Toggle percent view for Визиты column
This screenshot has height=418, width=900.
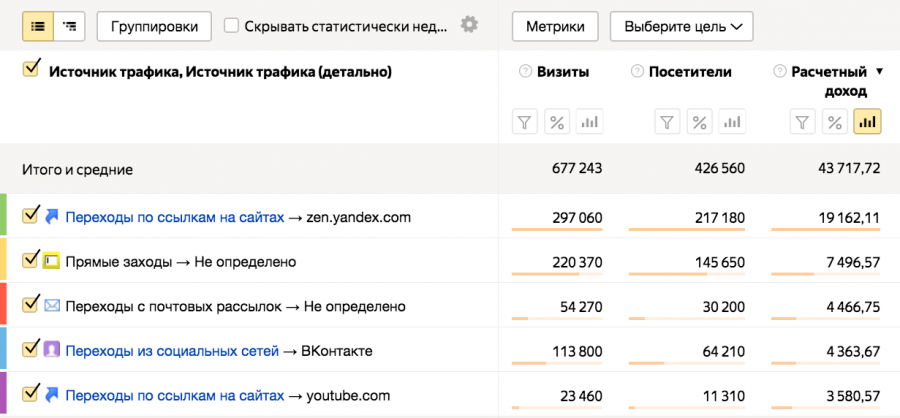coord(557,122)
